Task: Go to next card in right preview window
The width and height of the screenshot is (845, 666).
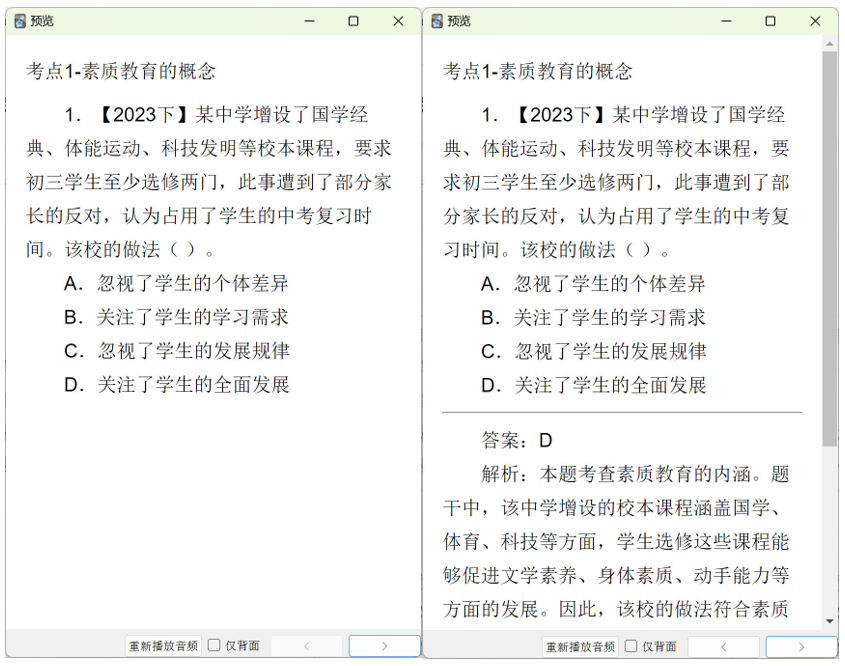Action: (801, 646)
